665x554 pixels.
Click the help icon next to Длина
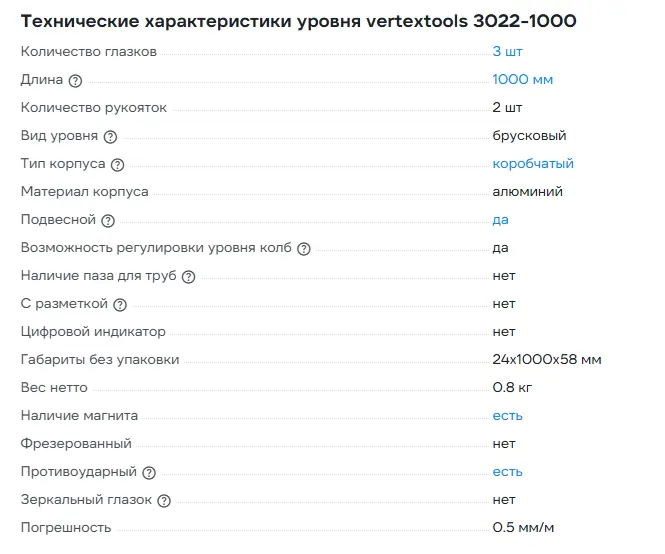75,80
